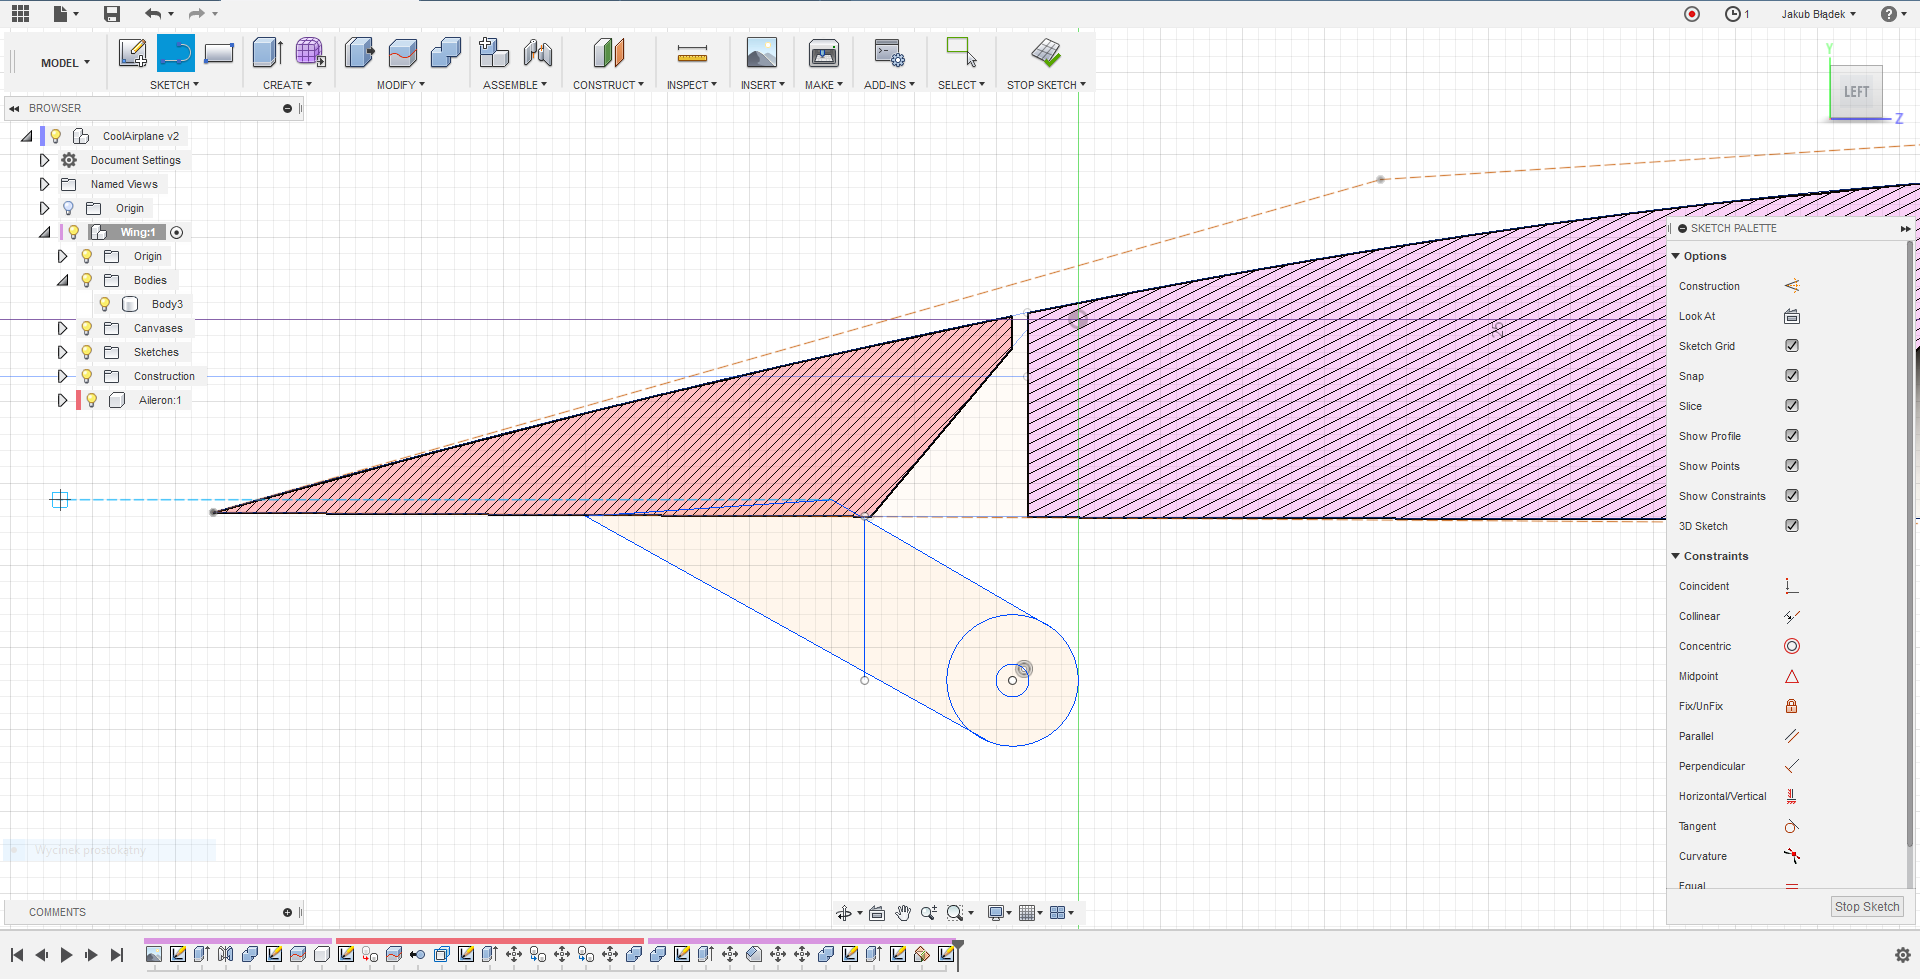Open the CREATE menu
Image resolution: width=1920 pixels, height=979 pixels.
click(287, 85)
